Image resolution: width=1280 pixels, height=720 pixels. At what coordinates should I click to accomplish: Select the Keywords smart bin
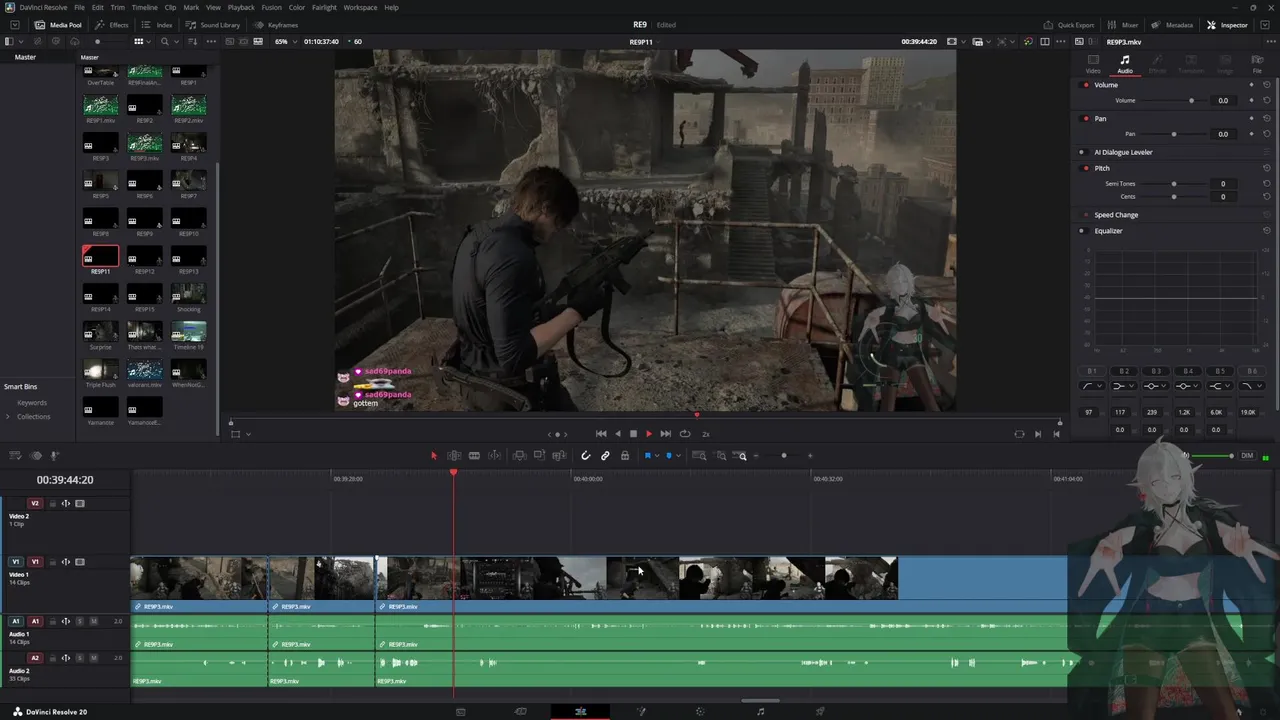tap(32, 403)
